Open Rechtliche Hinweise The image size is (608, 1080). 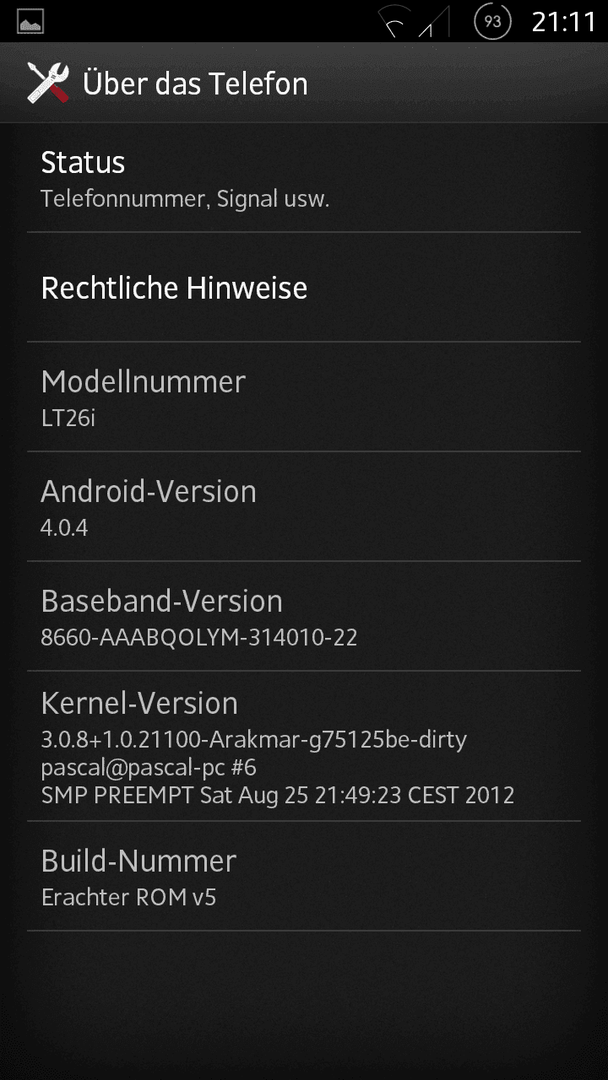tap(304, 287)
